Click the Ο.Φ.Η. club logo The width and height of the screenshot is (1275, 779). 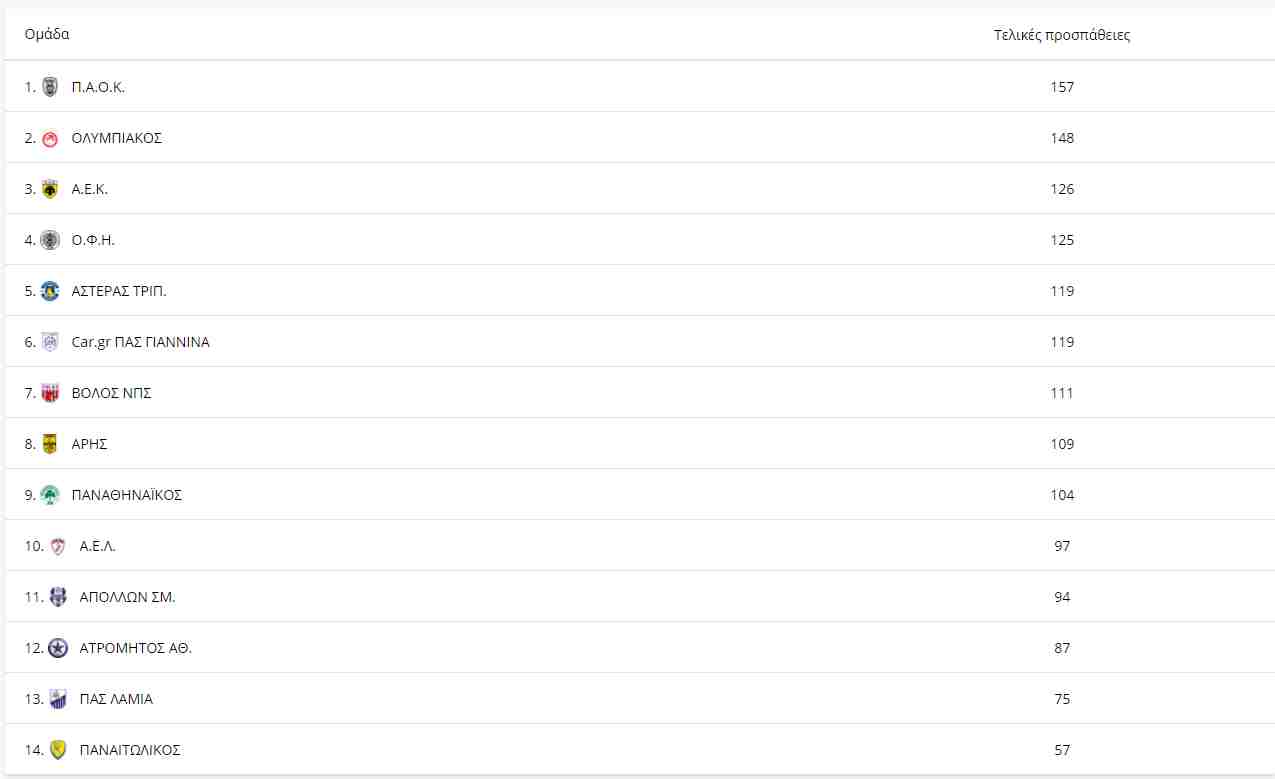point(50,240)
